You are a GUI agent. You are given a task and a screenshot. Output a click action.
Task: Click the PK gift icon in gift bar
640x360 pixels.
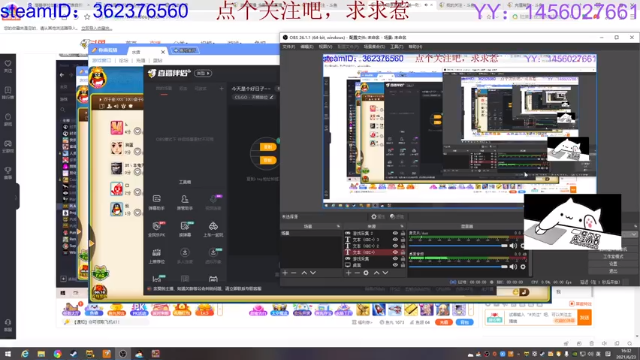[139, 309]
